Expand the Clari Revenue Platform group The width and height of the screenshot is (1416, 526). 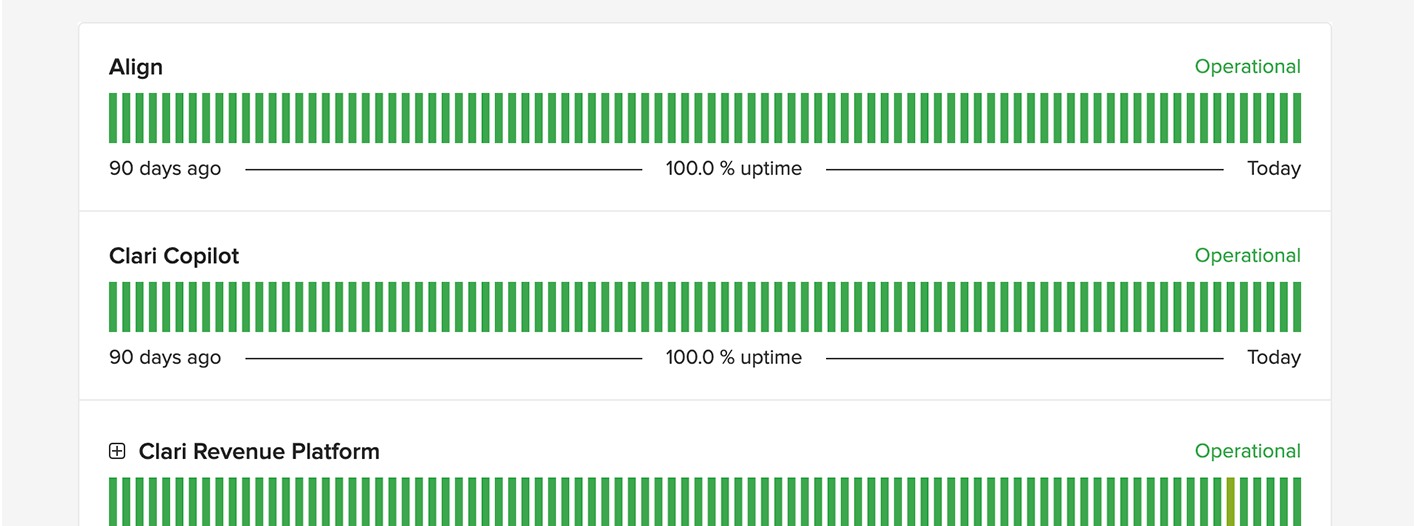click(x=117, y=451)
